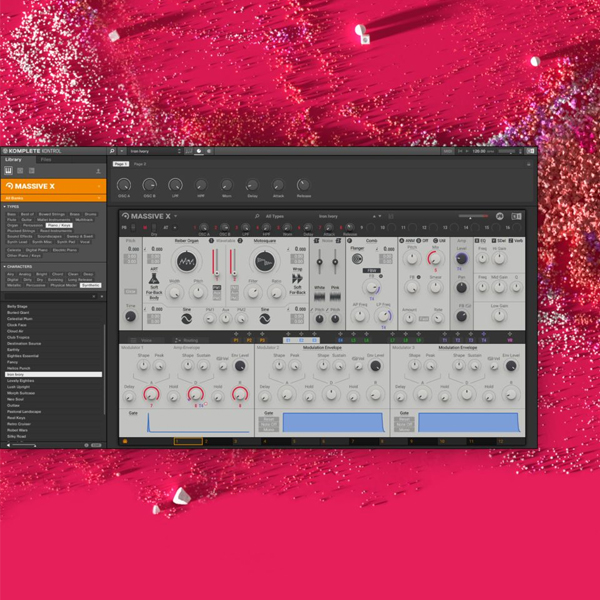Image resolution: width=600 pixels, height=600 pixels.
Task: Clear the browser search with the x icon
Action: pyautogui.click(x=94, y=297)
